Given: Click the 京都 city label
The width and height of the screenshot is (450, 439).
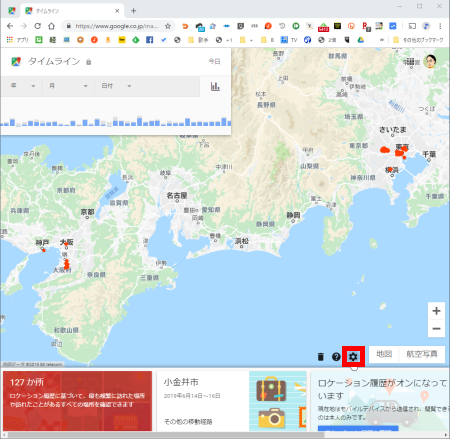Looking at the screenshot, I should pos(87,212).
